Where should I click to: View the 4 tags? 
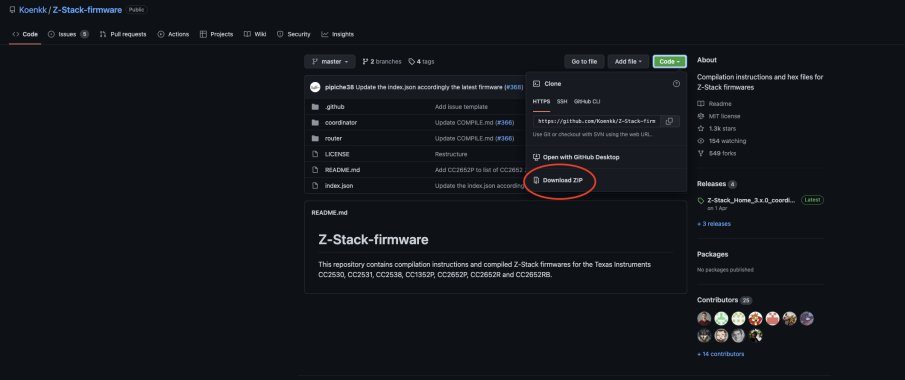(x=421, y=61)
